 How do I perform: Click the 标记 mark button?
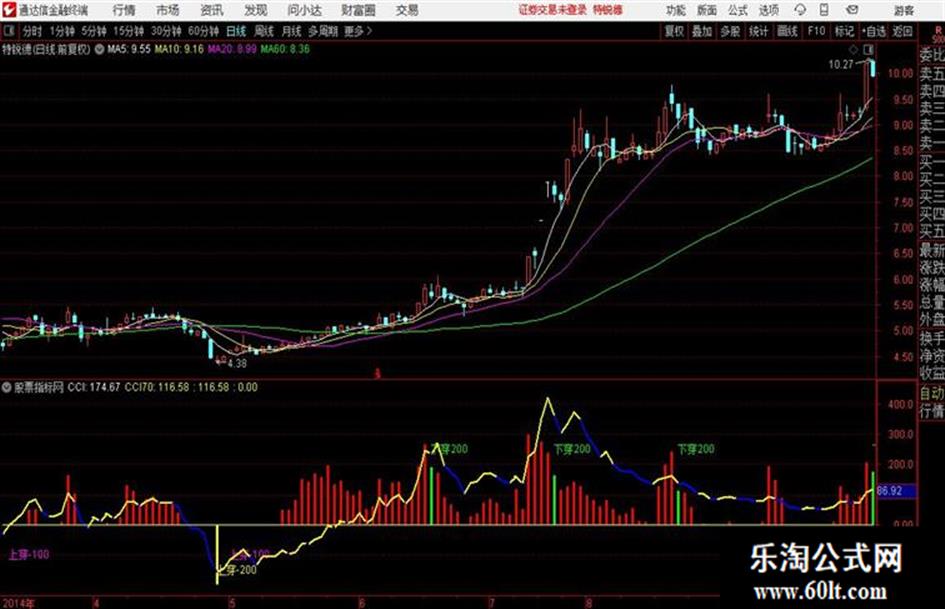click(844, 31)
